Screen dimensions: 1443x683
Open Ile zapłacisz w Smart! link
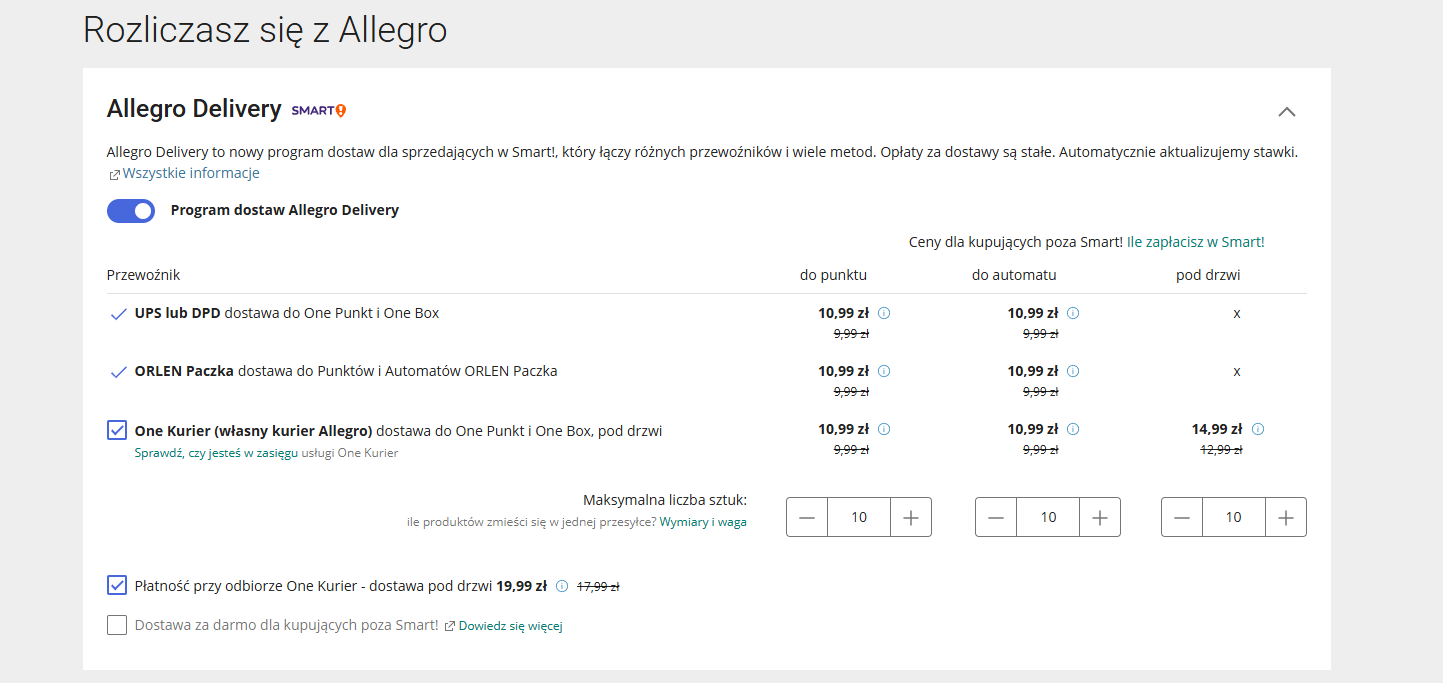click(x=1195, y=242)
